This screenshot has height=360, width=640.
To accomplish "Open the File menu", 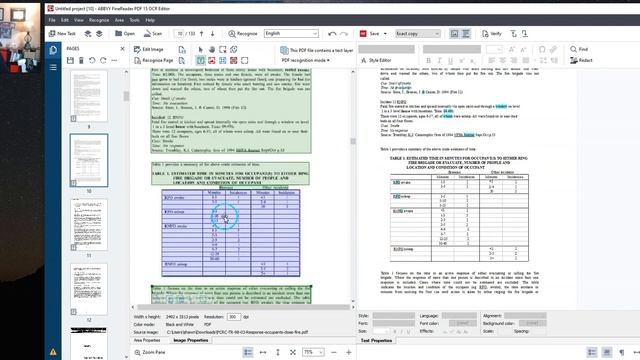I will pos(52,20).
